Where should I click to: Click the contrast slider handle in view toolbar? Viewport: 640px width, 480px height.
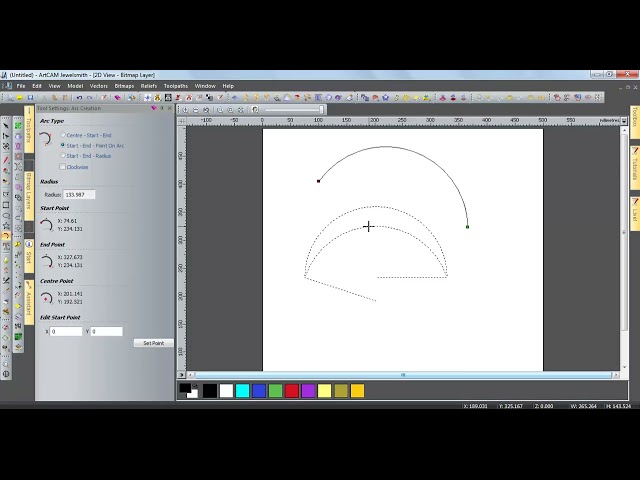coord(322,109)
